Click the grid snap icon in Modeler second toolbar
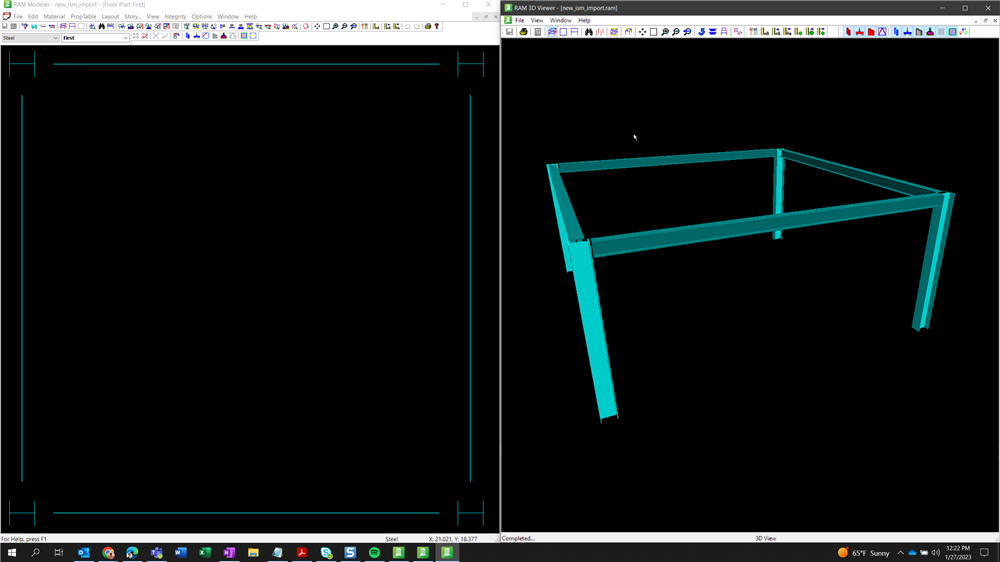This screenshot has height=562, width=1000. pos(135,36)
